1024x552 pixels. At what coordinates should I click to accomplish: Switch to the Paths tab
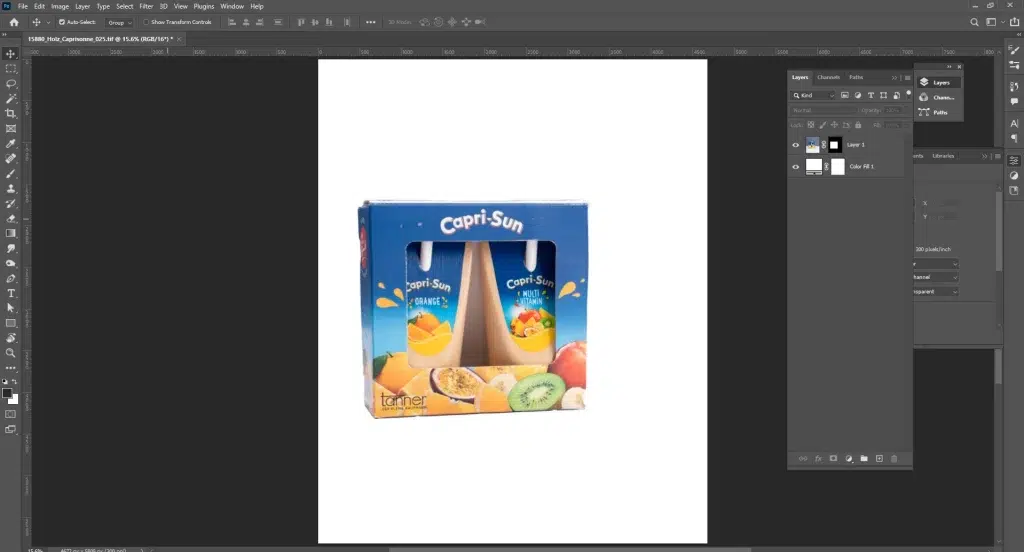pos(856,77)
